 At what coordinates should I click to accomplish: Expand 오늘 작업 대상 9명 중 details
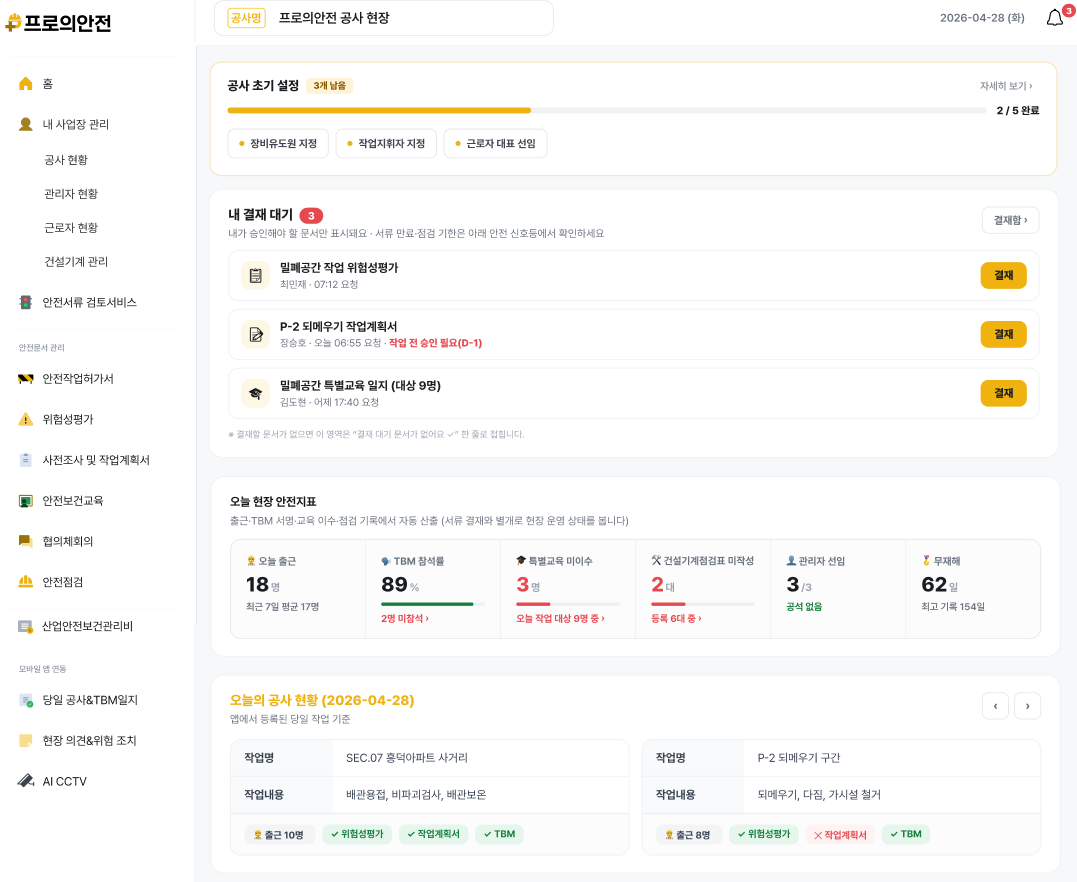(x=560, y=619)
